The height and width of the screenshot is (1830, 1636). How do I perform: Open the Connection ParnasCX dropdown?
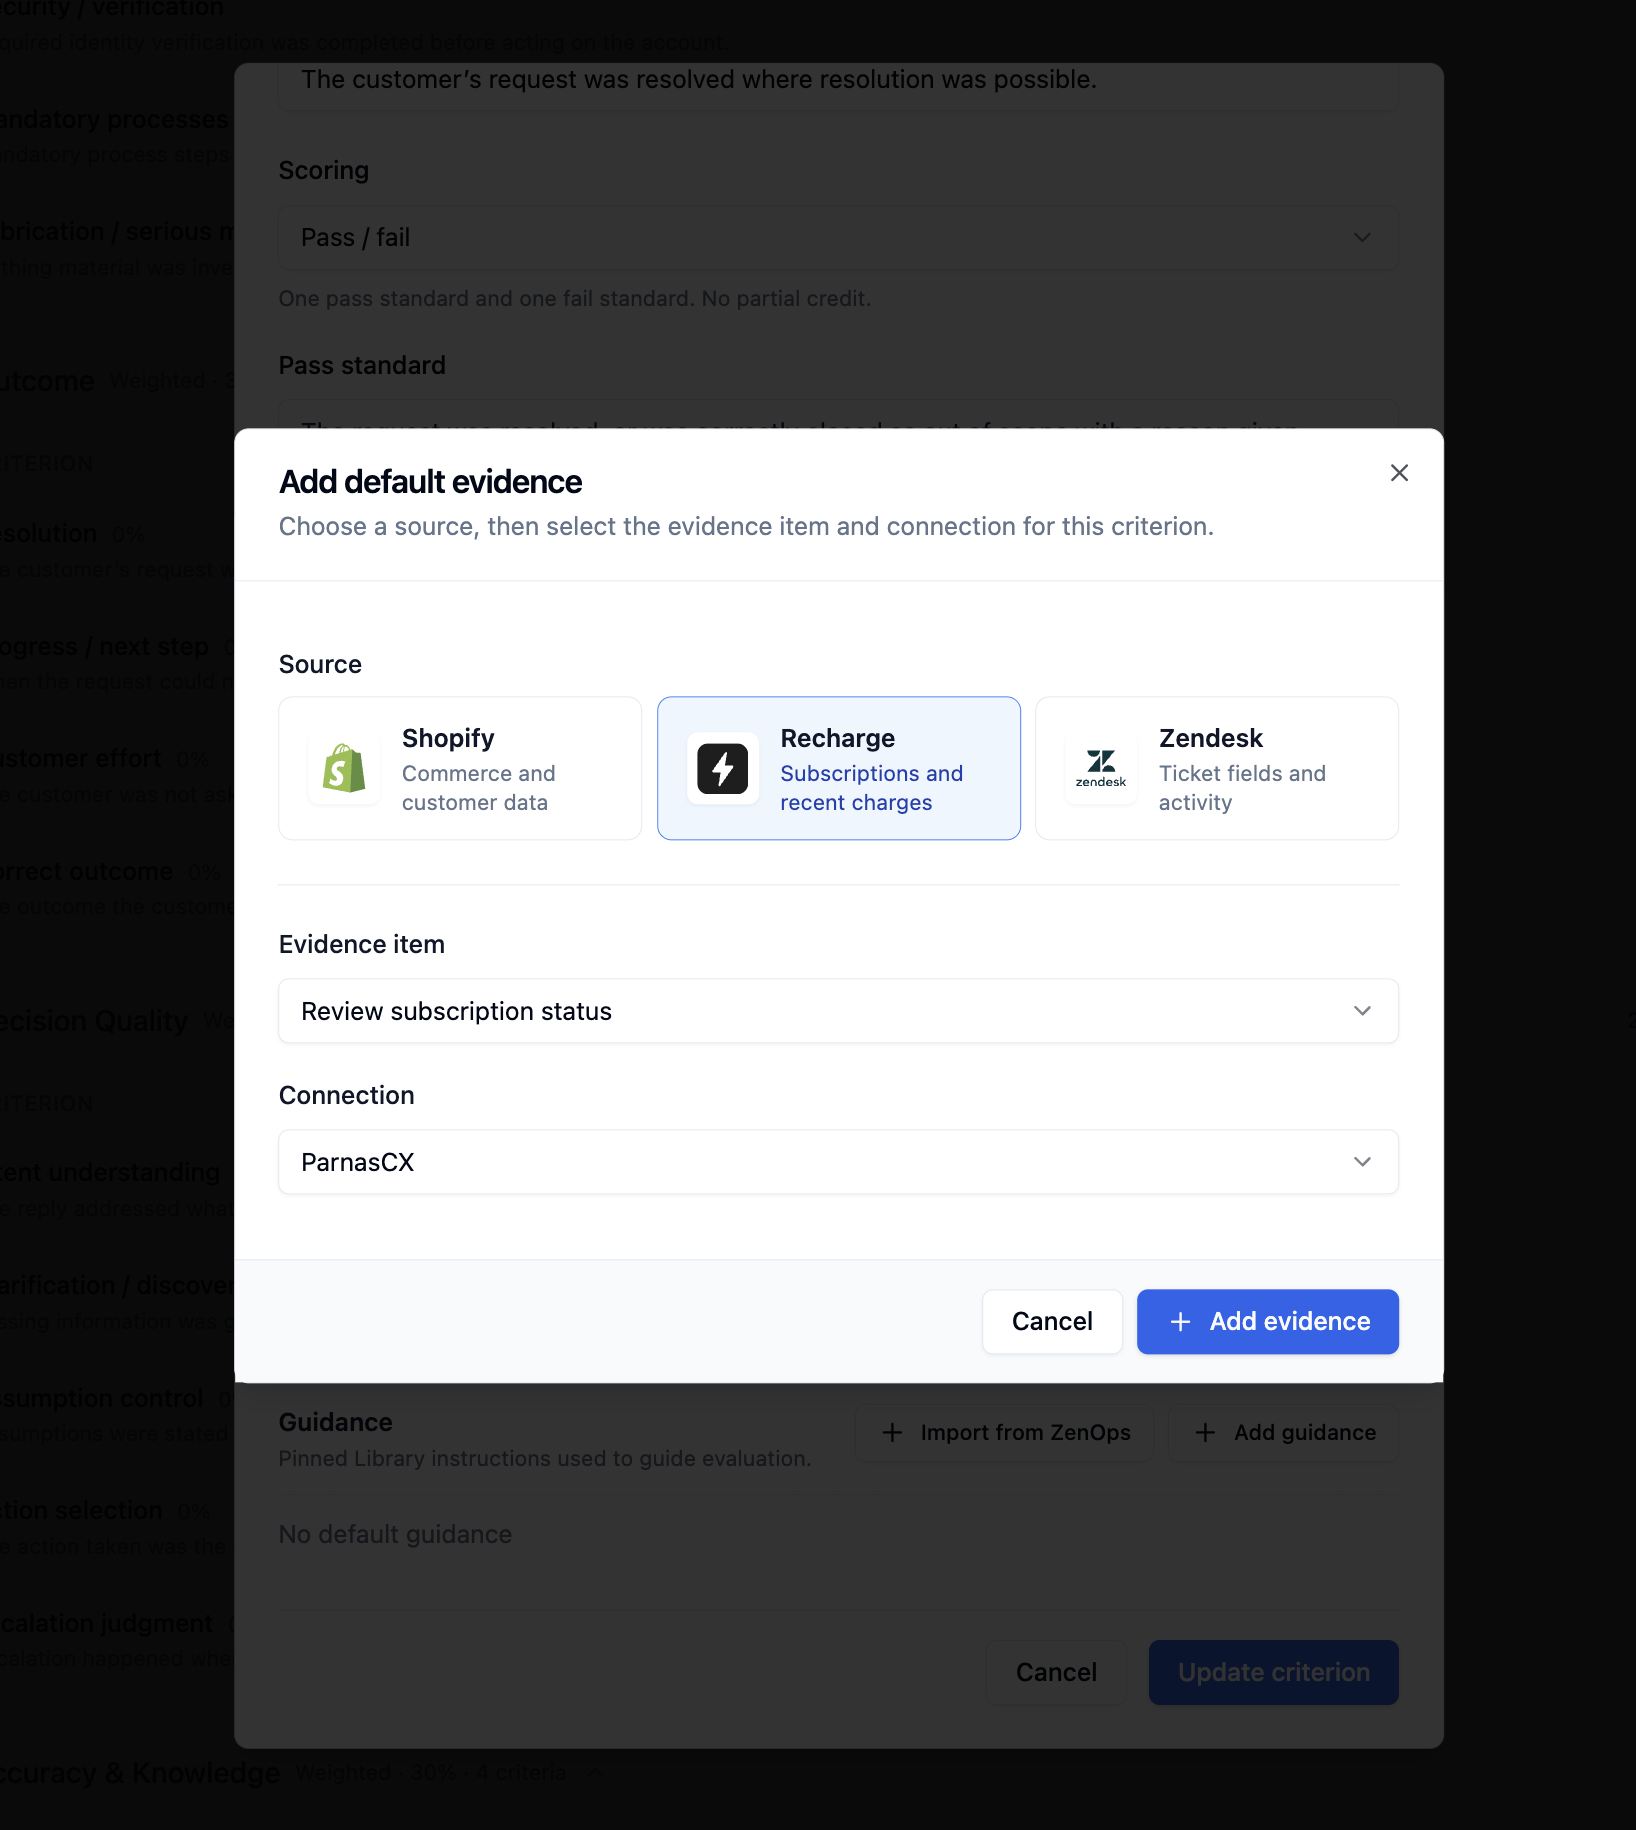pos(838,1162)
